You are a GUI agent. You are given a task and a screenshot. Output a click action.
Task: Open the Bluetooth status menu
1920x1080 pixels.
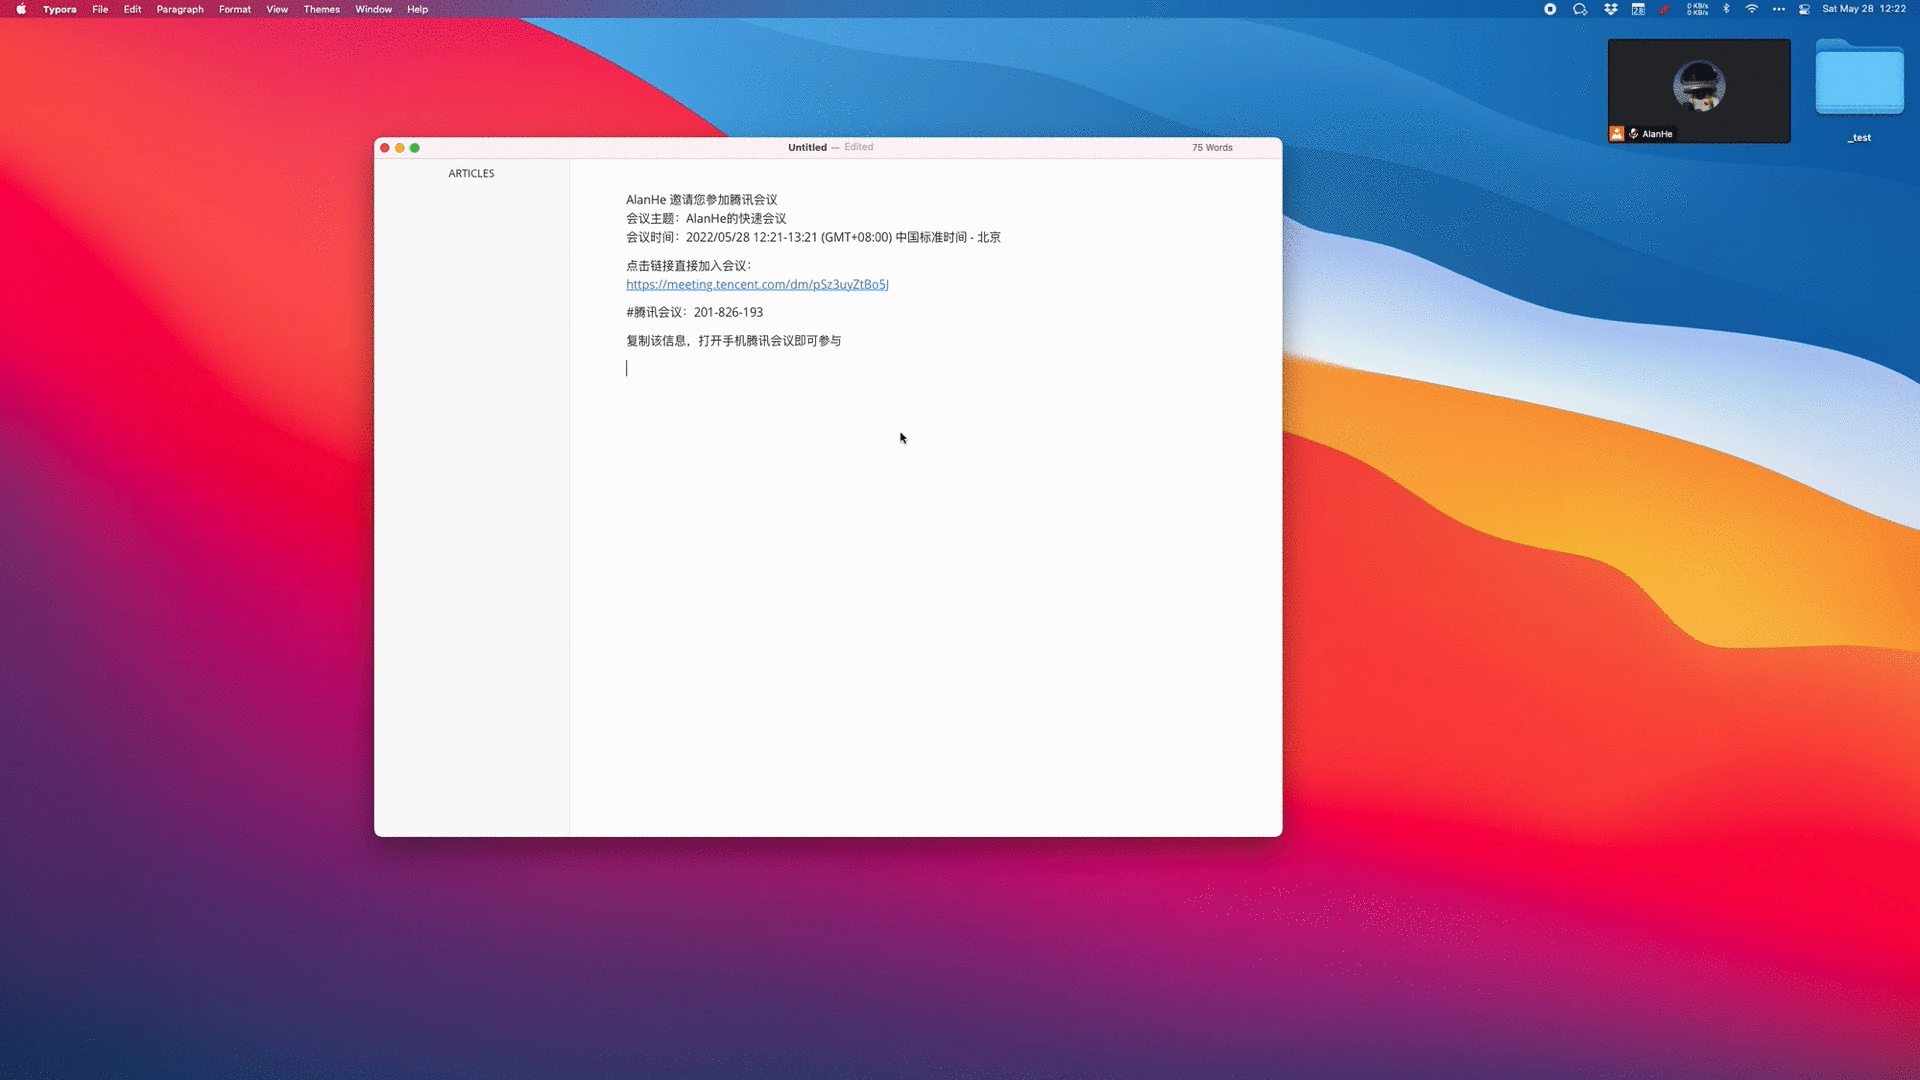[1726, 9]
